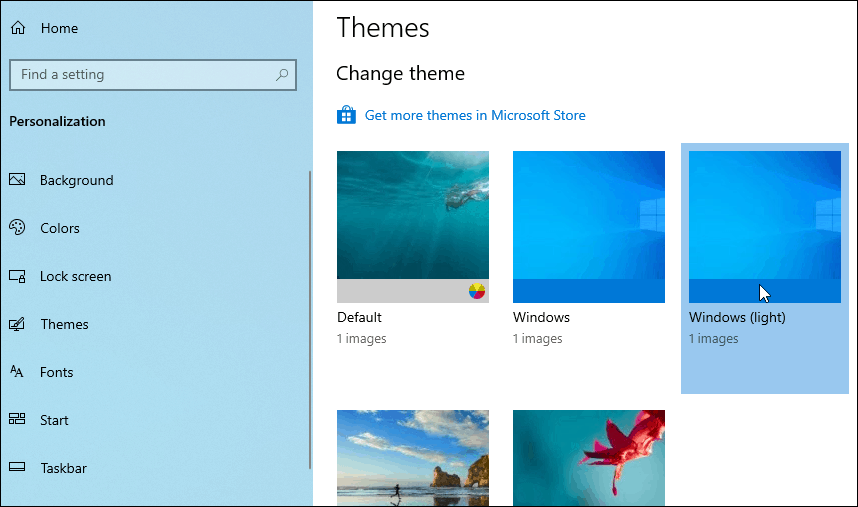The image size is (858, 507).
Task: Click the "Default" theme name
Action: 359,317
